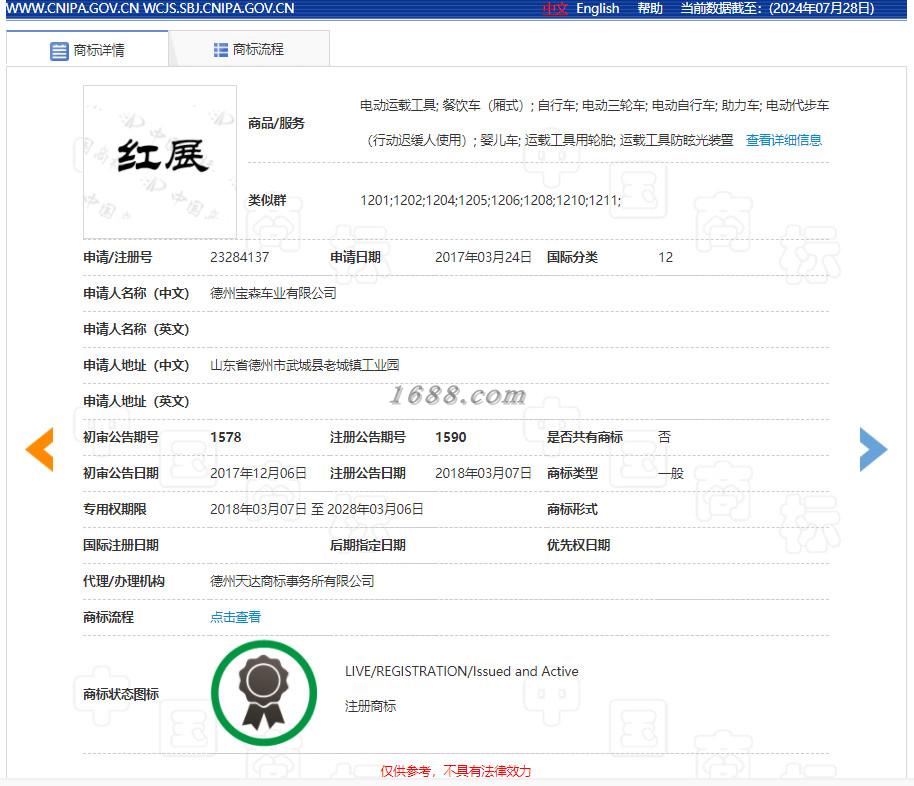
Task: Click the green registered trademark status badge
Action: pyautogui.click(x=264, y=693)
